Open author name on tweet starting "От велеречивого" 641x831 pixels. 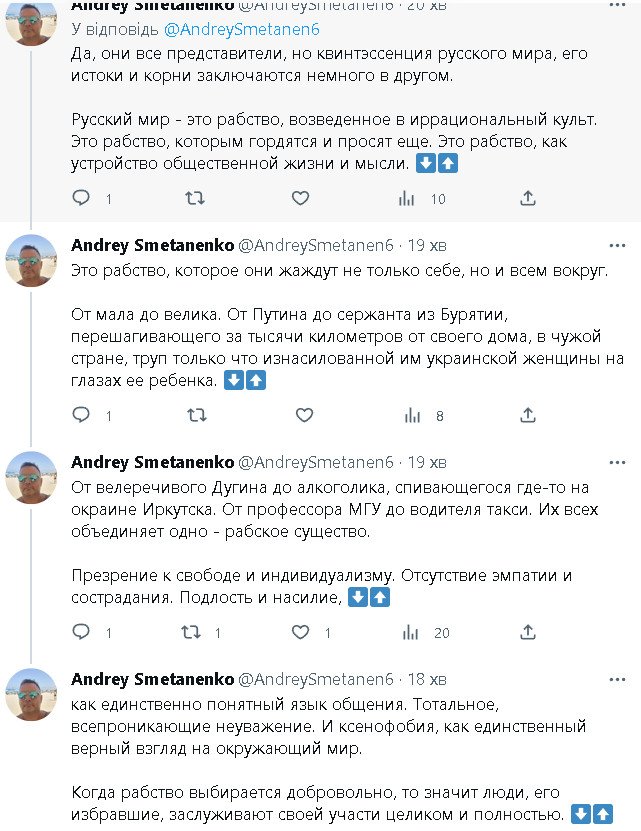(151, 462)
